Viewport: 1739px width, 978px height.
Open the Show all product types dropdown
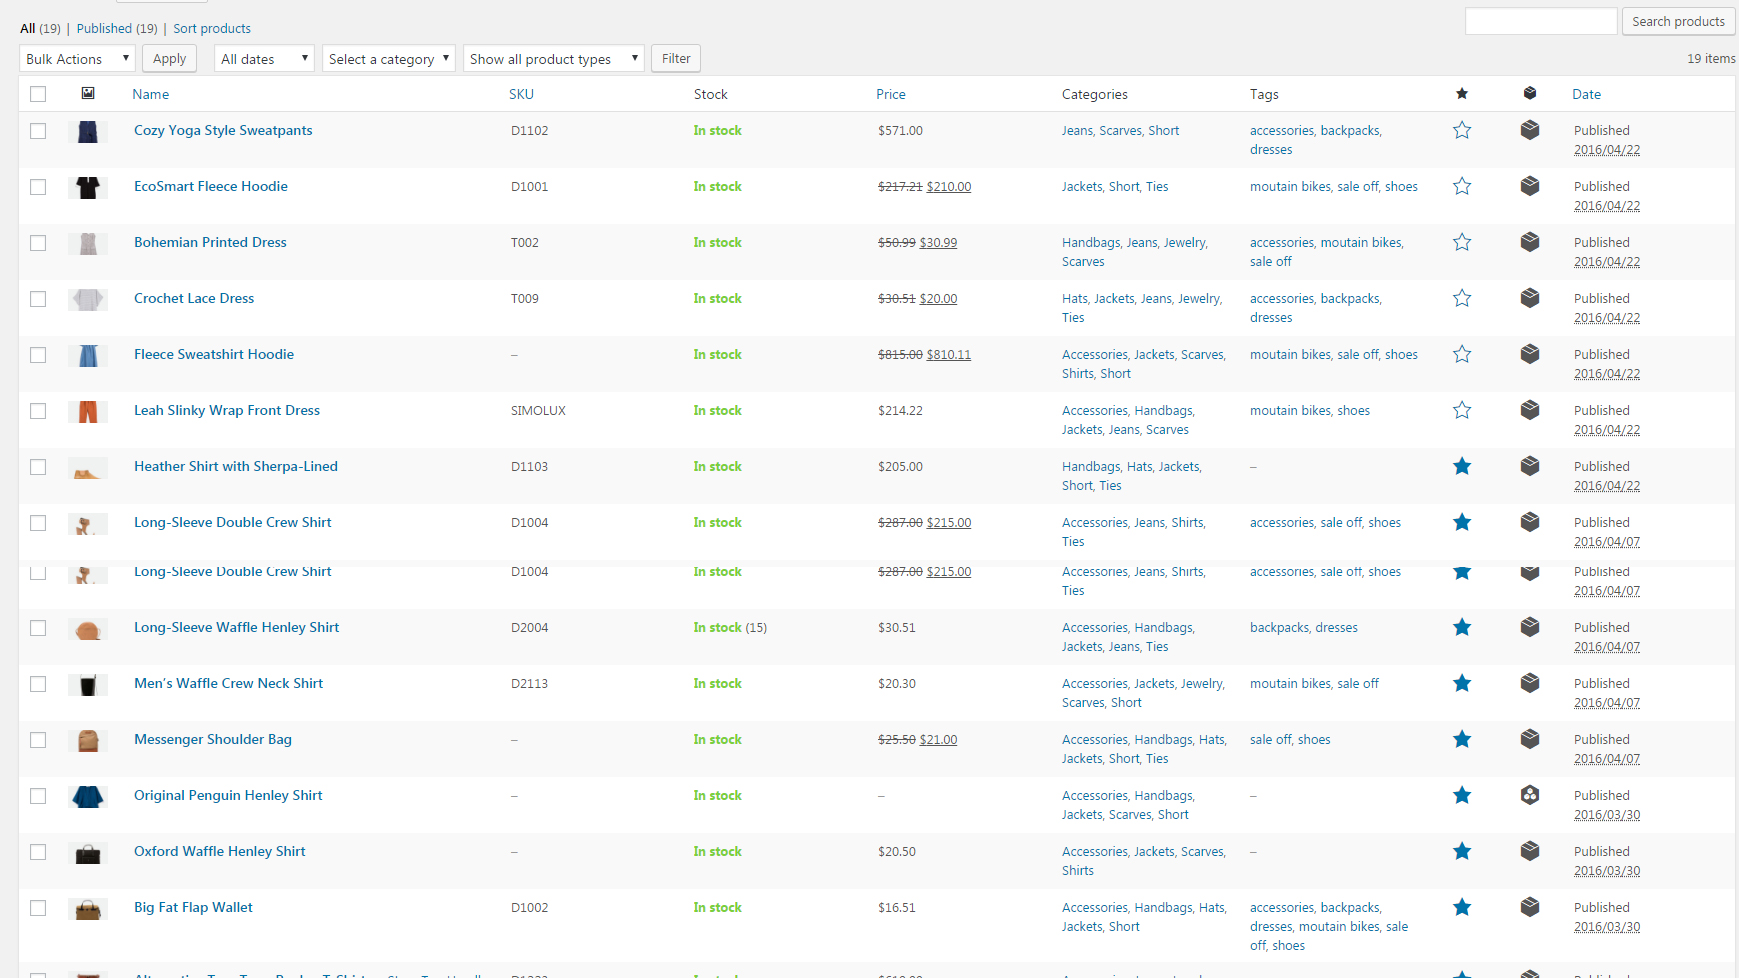click(x=553, y=59)
